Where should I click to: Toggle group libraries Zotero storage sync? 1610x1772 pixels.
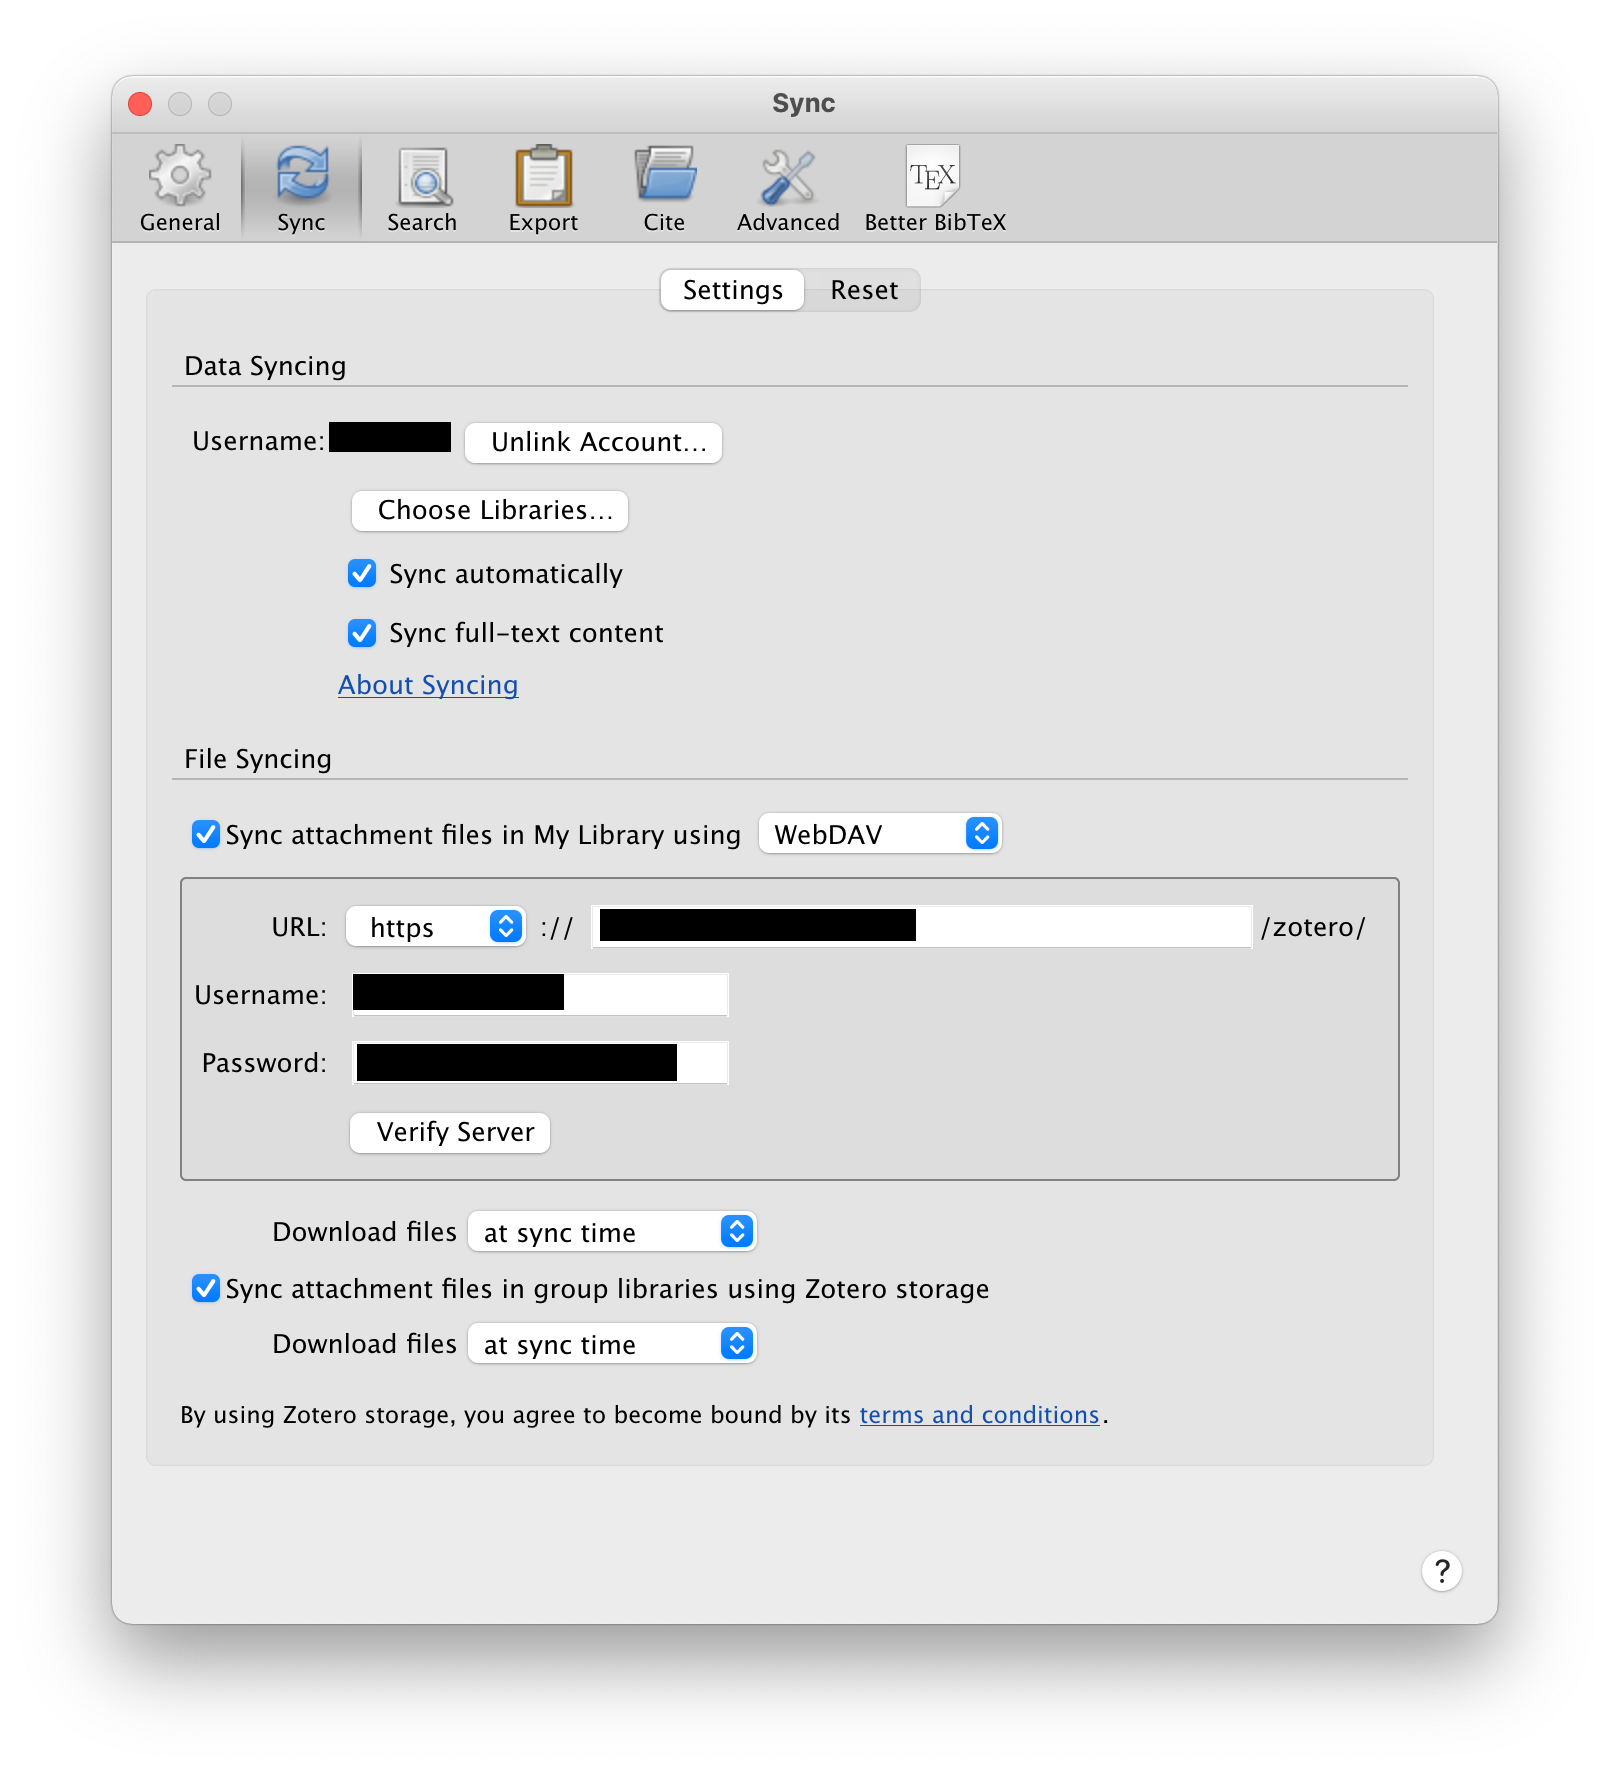coord(206,1288)
